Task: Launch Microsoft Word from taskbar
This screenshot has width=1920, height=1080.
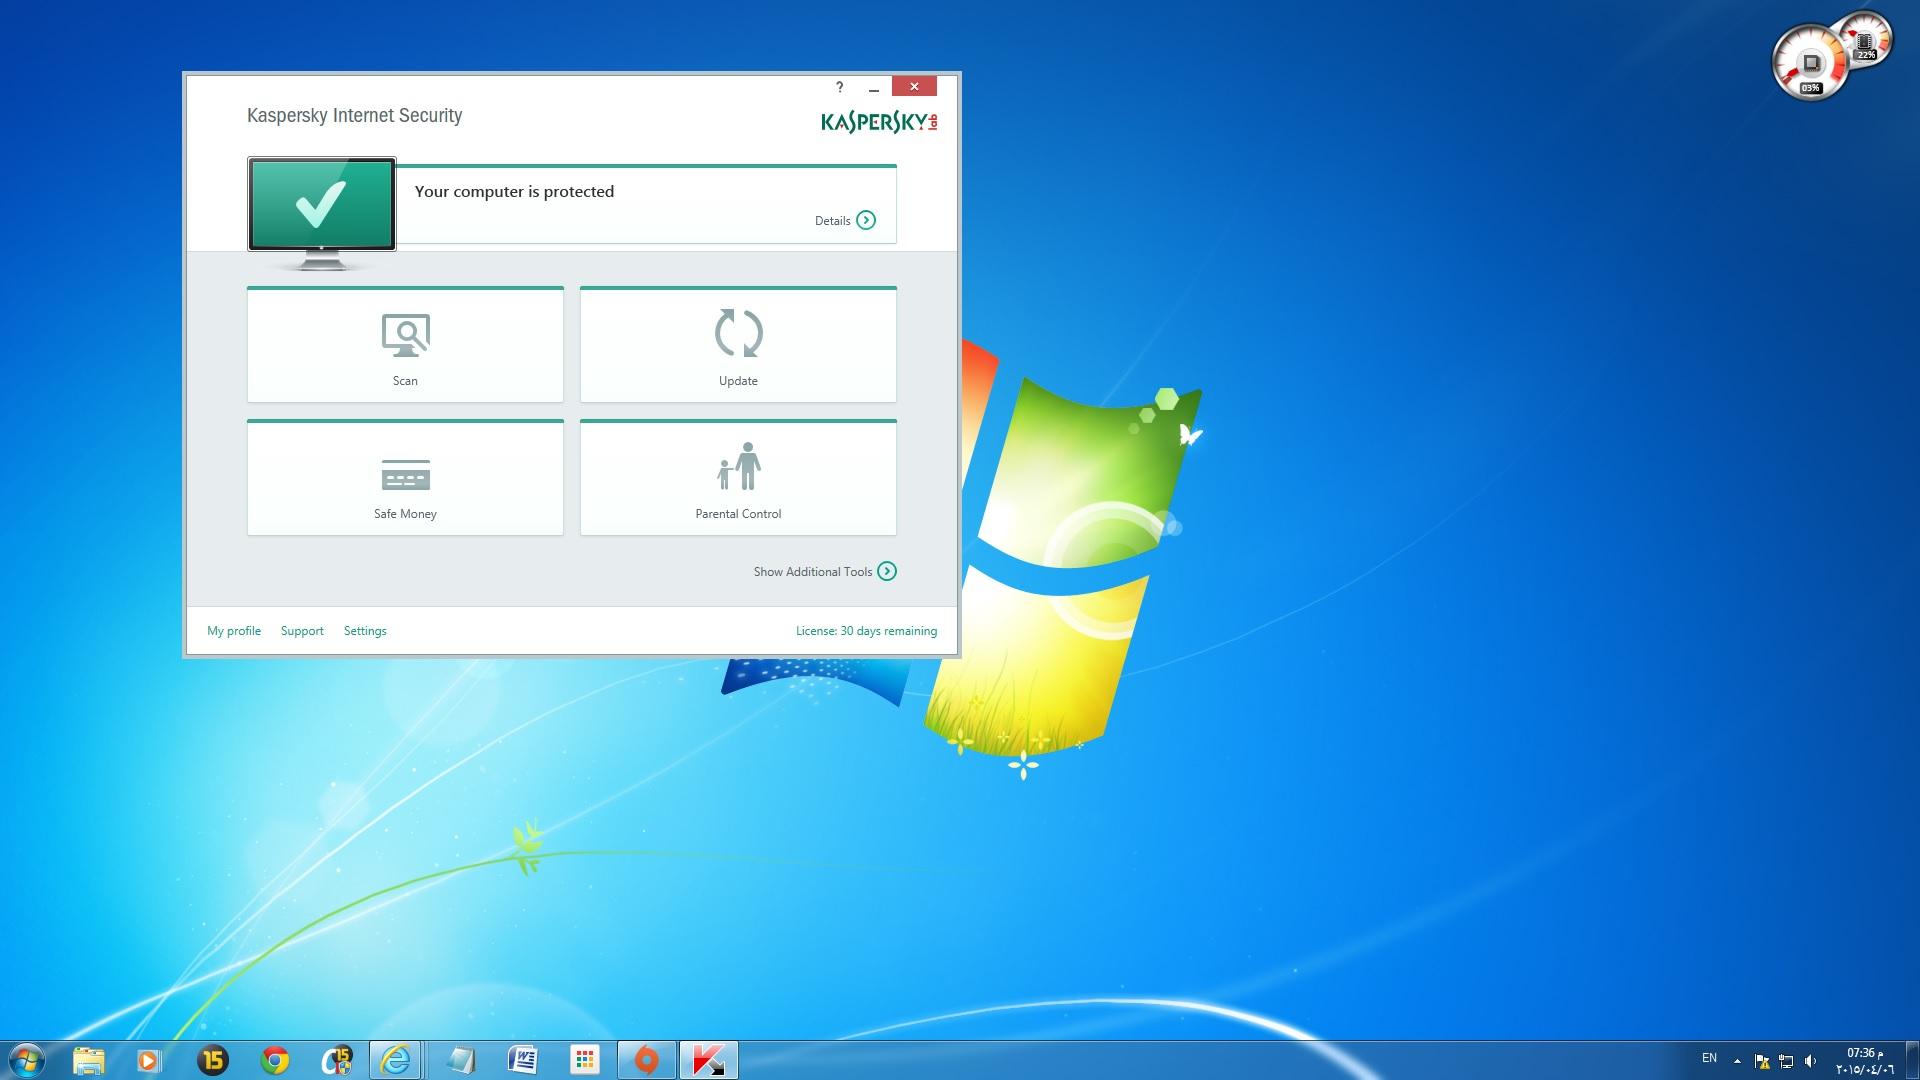Action: [x=523, y=1060]
